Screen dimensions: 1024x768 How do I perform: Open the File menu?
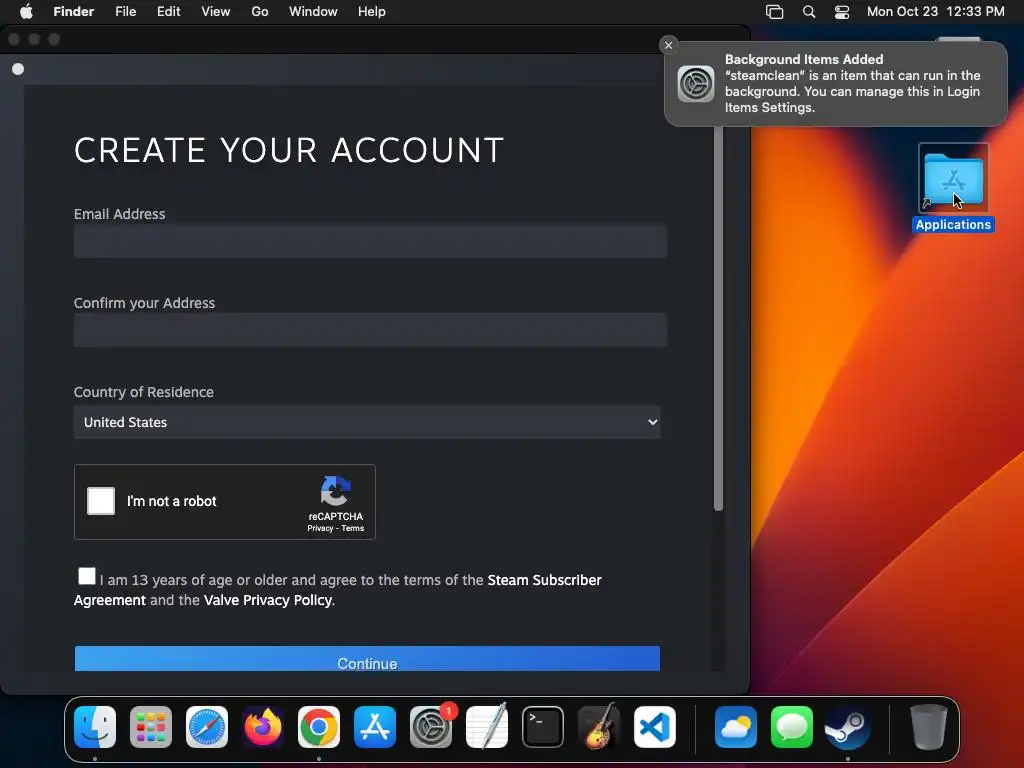coord(125,12)
